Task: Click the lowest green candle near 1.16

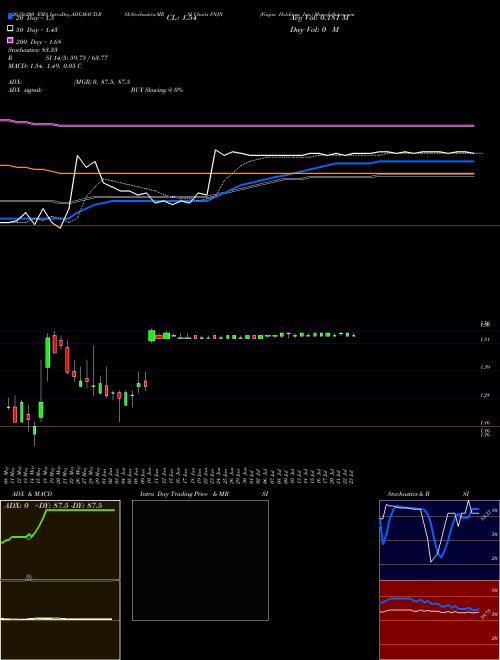Action: (x=35, y=430)
